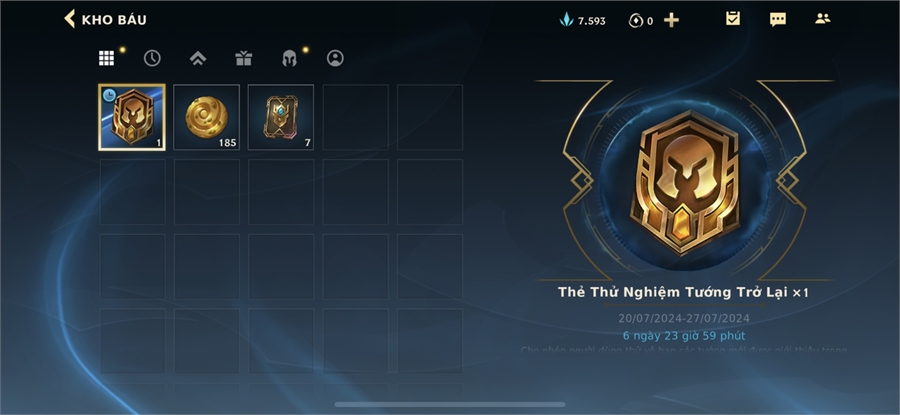This screenshot has width=900, height=415.
Task: Select the helmet champion category tab
Action: (289, 58)
